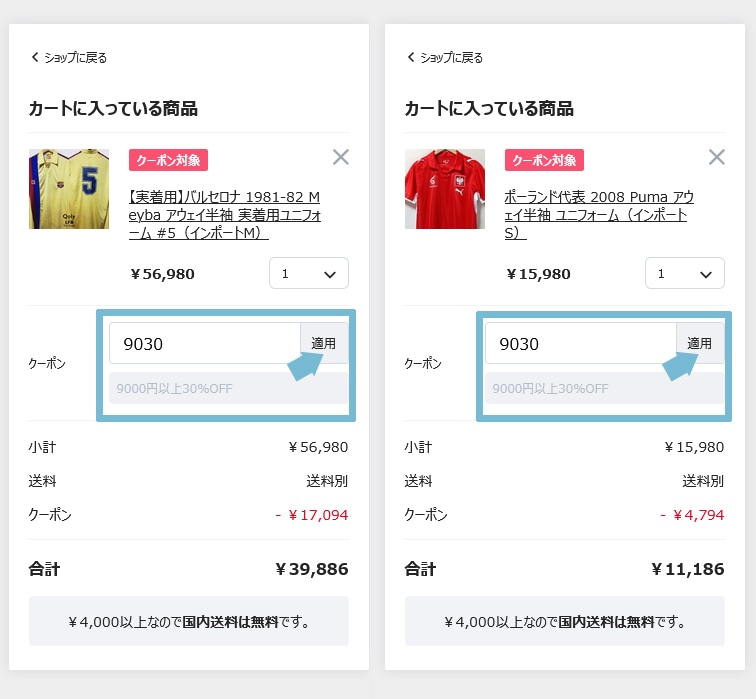
Task: Open the Barcelona jersey quantity dropdown
Action: pos(309,274)
